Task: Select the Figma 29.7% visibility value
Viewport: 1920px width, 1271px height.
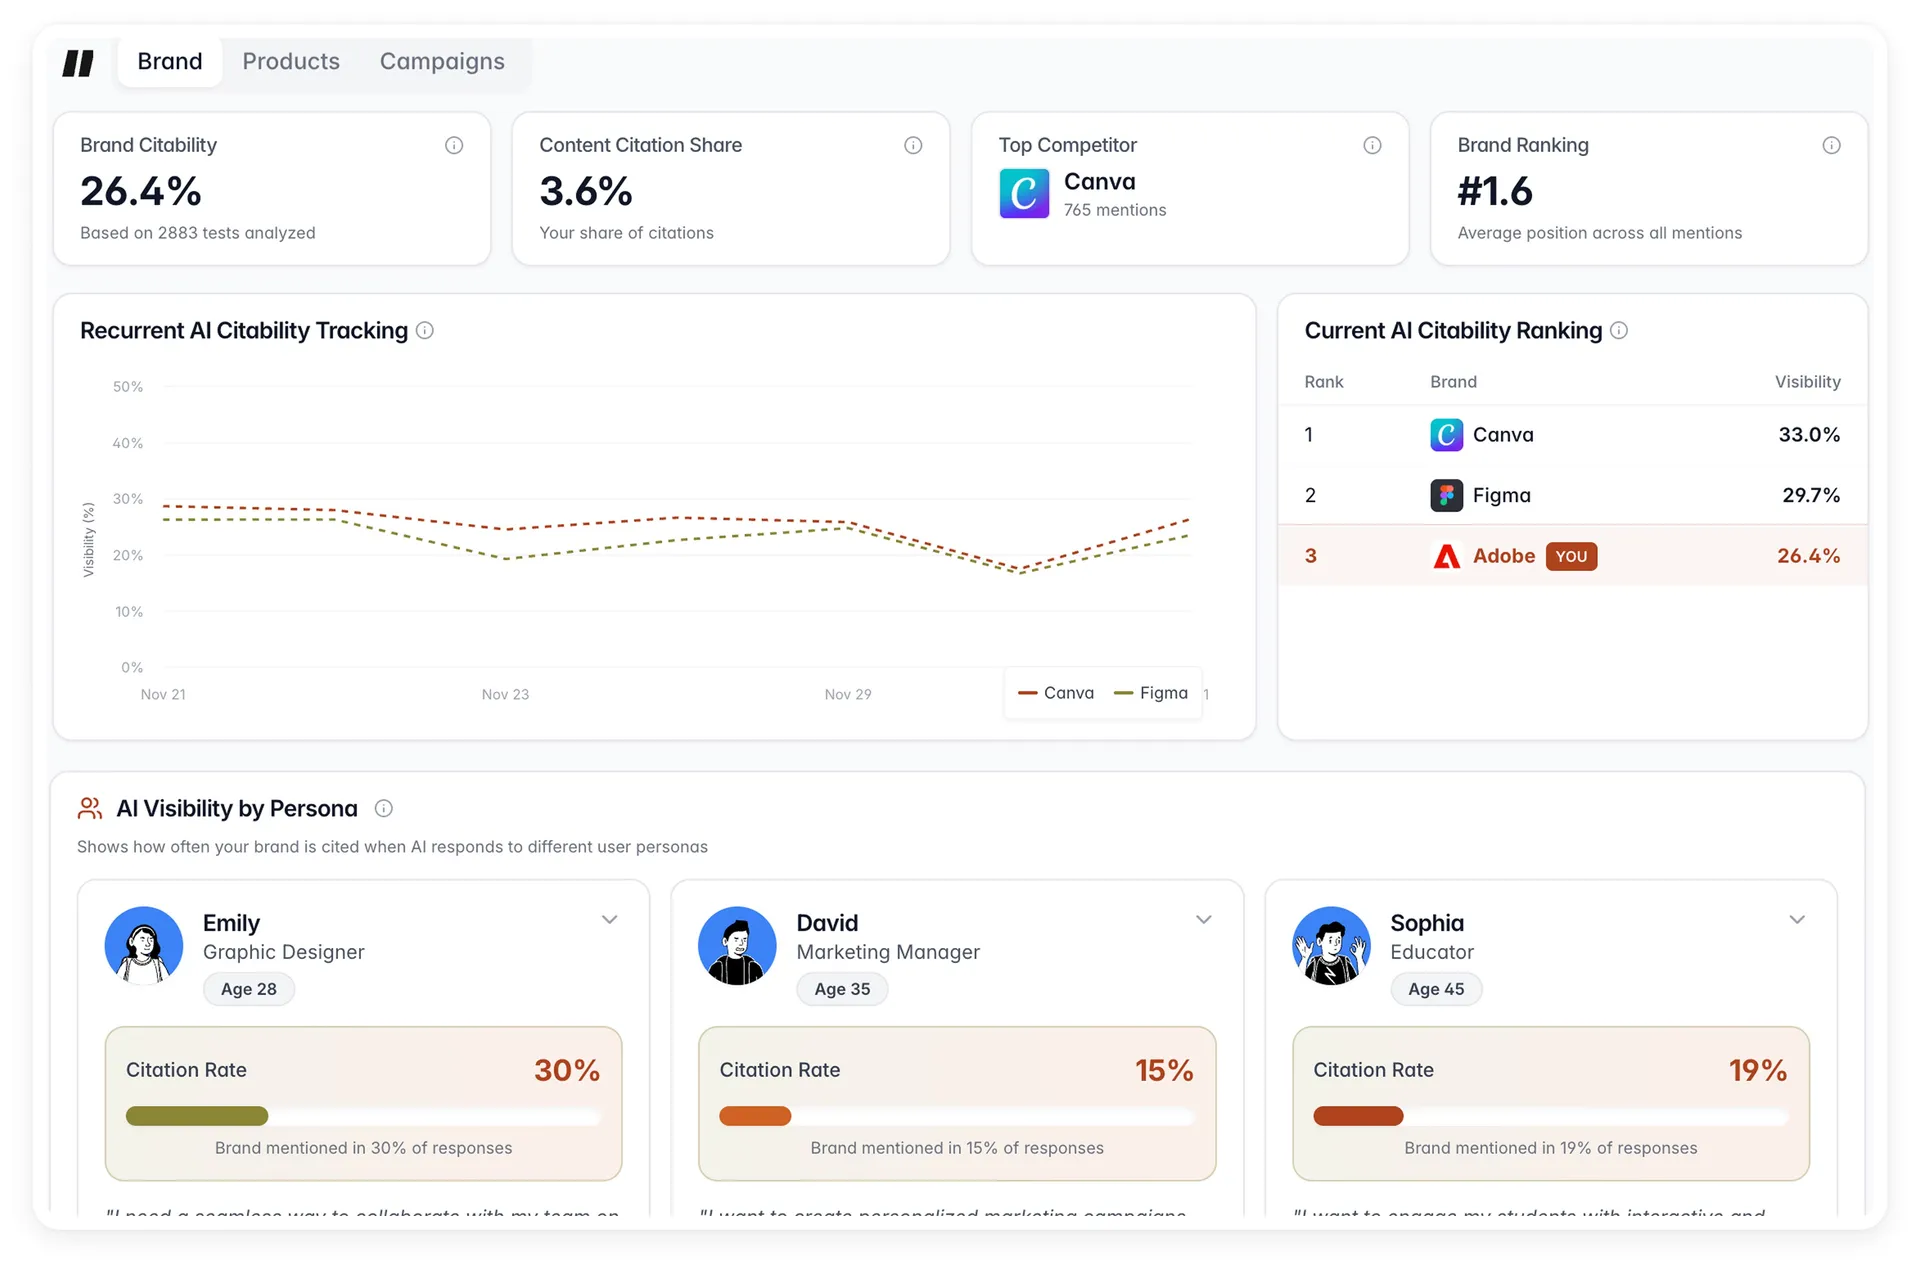Action: [x=1811, y=495]
